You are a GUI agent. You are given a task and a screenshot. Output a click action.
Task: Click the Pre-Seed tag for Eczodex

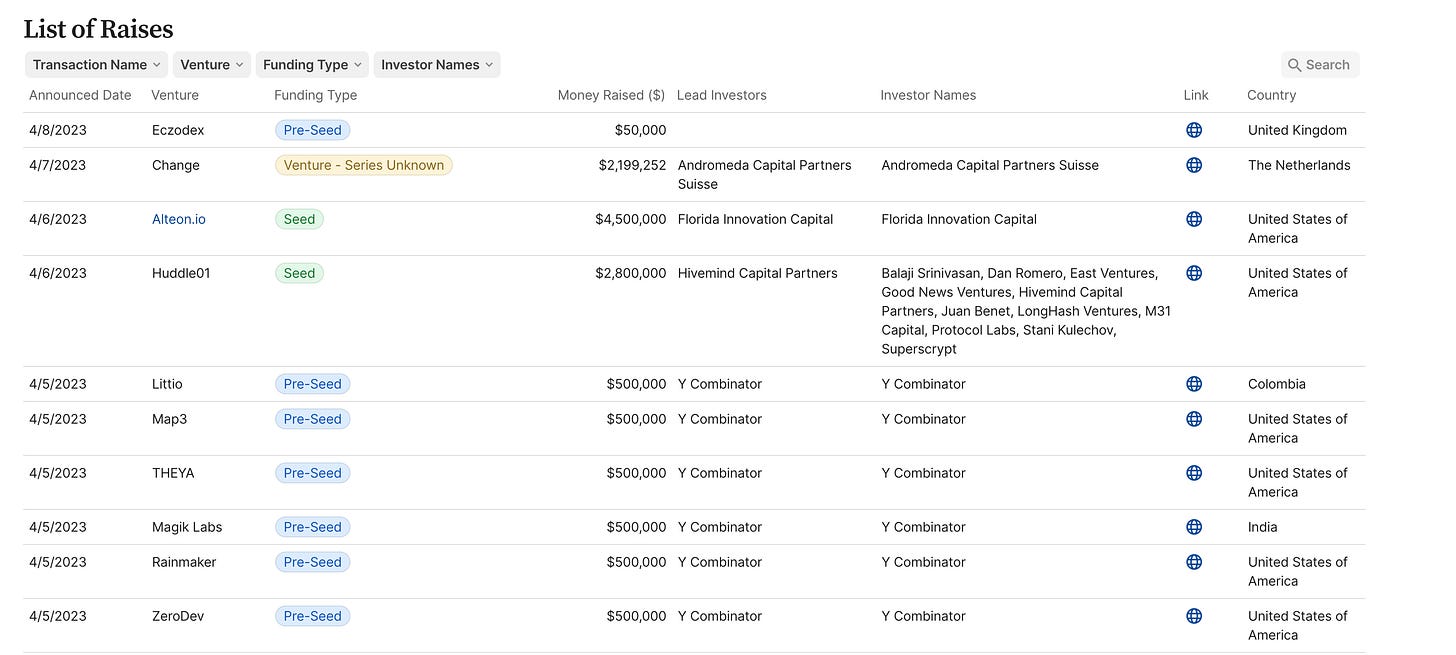pyautogui.click(x=313, y=130)
